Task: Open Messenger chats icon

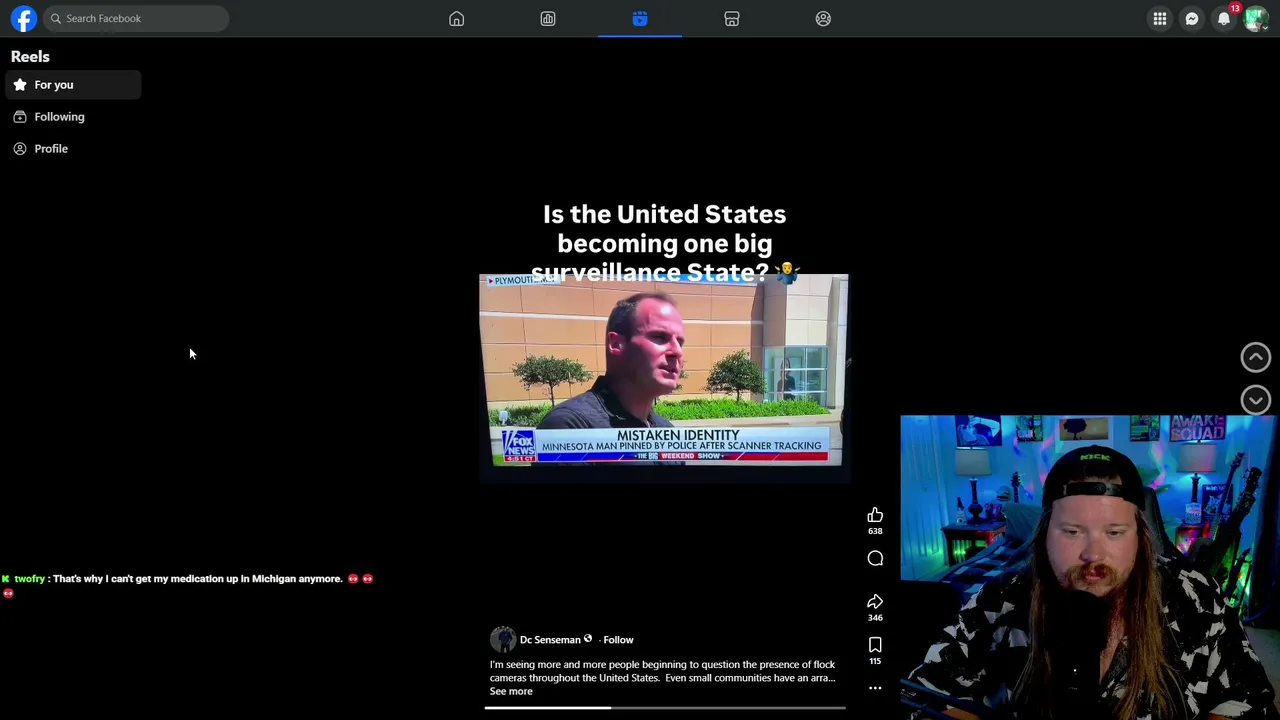Action: (1192, 18)
